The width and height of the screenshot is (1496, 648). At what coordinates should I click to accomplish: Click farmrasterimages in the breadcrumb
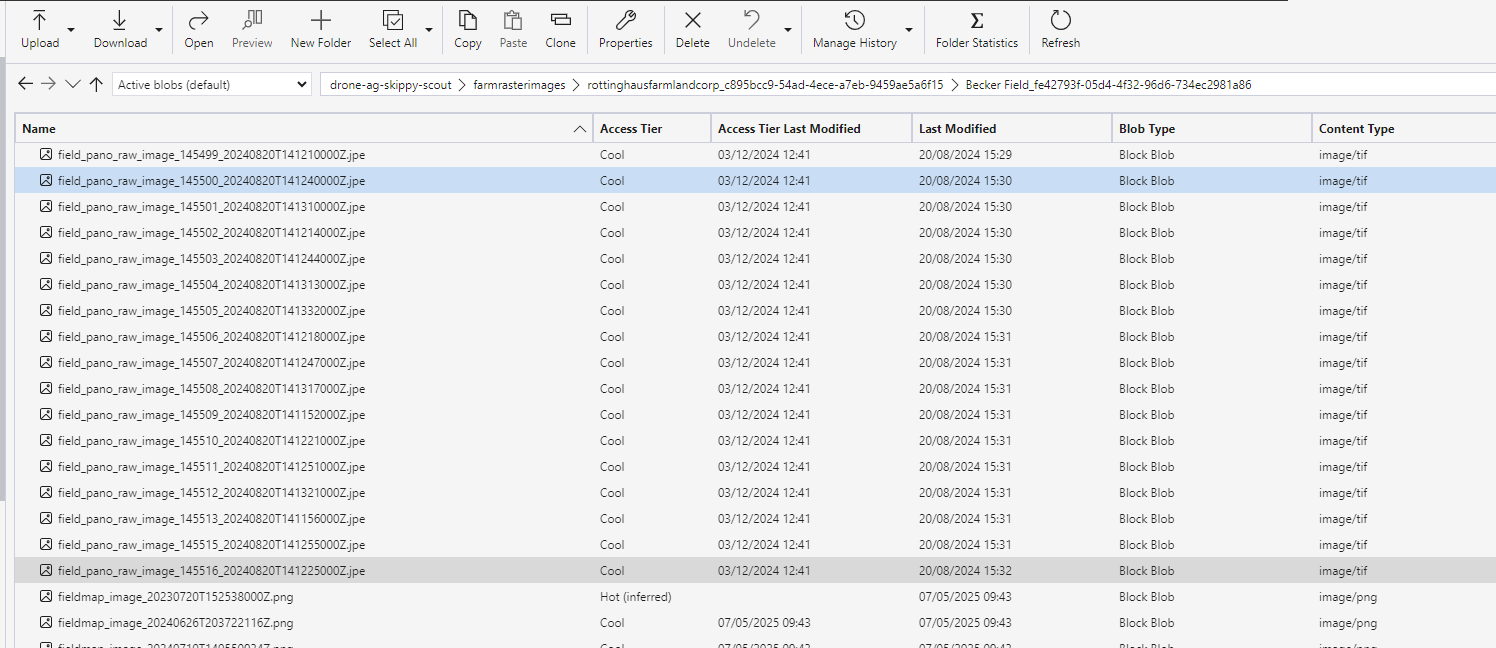pos(519,85)
